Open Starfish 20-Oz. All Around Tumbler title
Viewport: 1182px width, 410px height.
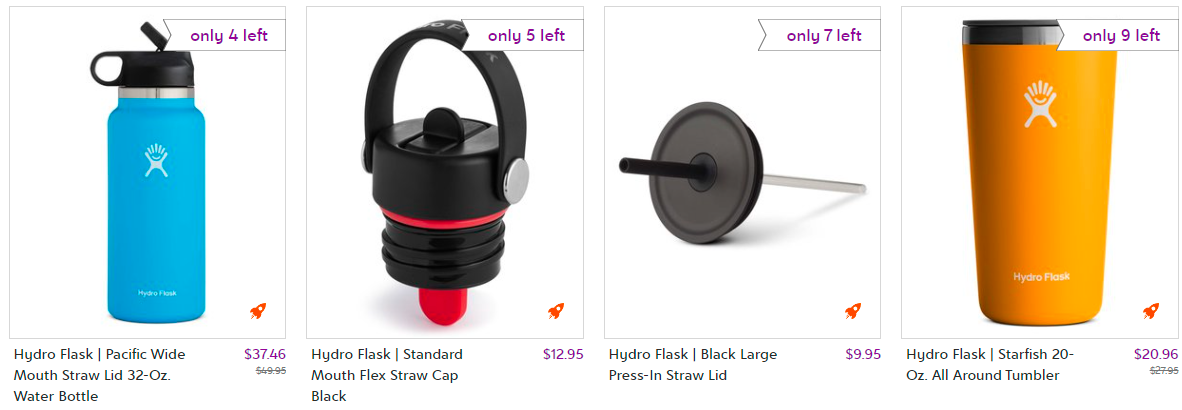click(x=990, y=365)
